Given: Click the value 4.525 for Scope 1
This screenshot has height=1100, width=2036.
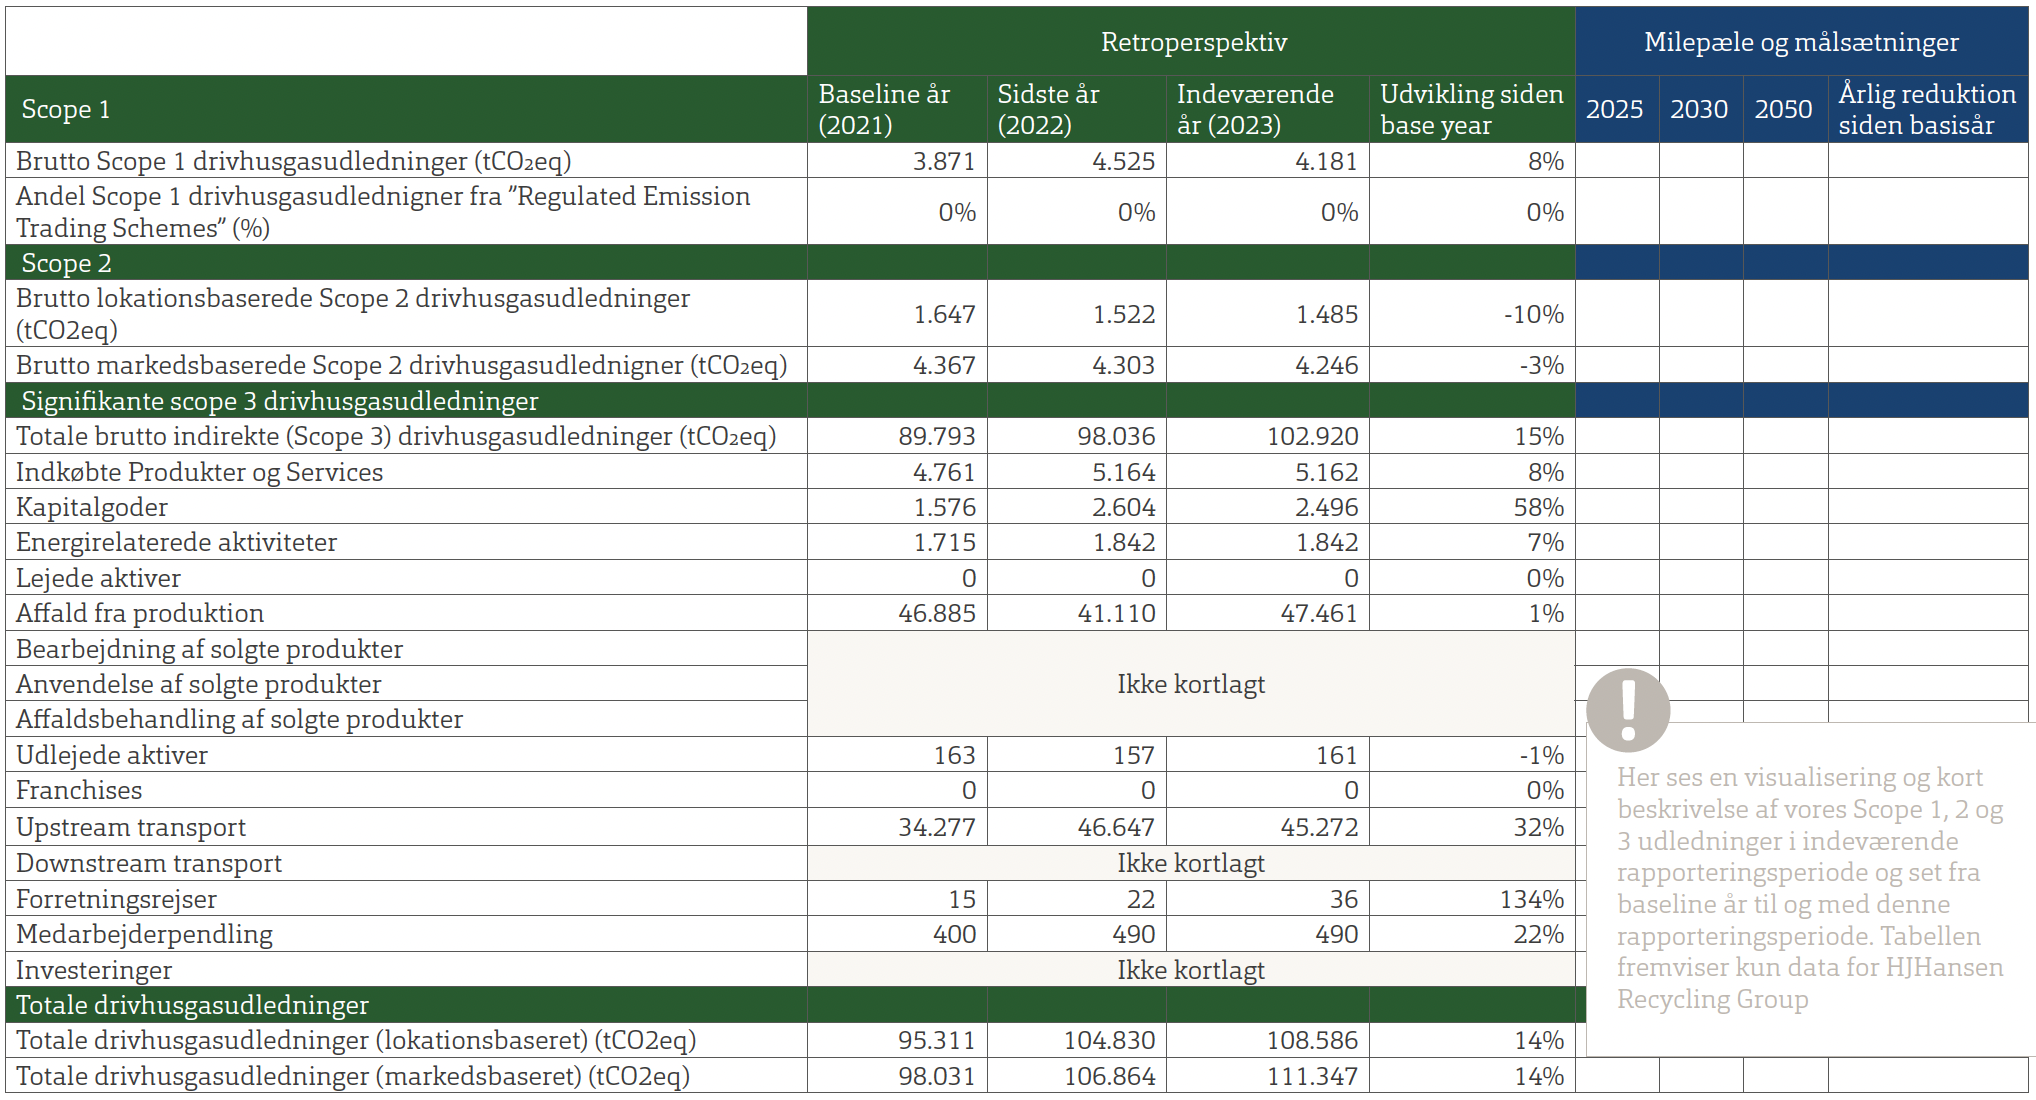Looking at the screenshot, I should pyautogui.click(x=1123, y=161).
